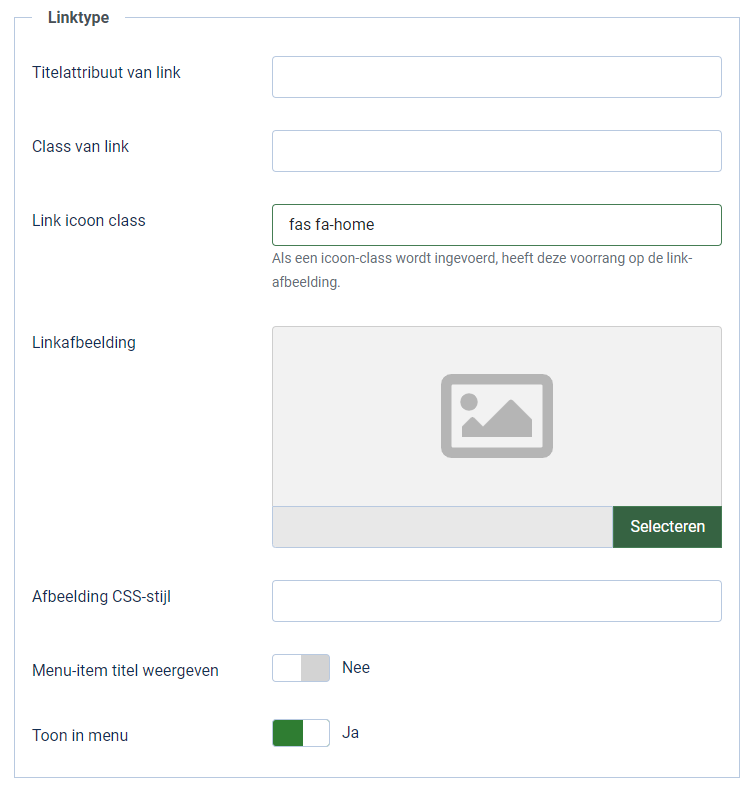Click the Link icoon class label
The width and height of the screenshot is (755, 790).
click(x=89, y=220)
